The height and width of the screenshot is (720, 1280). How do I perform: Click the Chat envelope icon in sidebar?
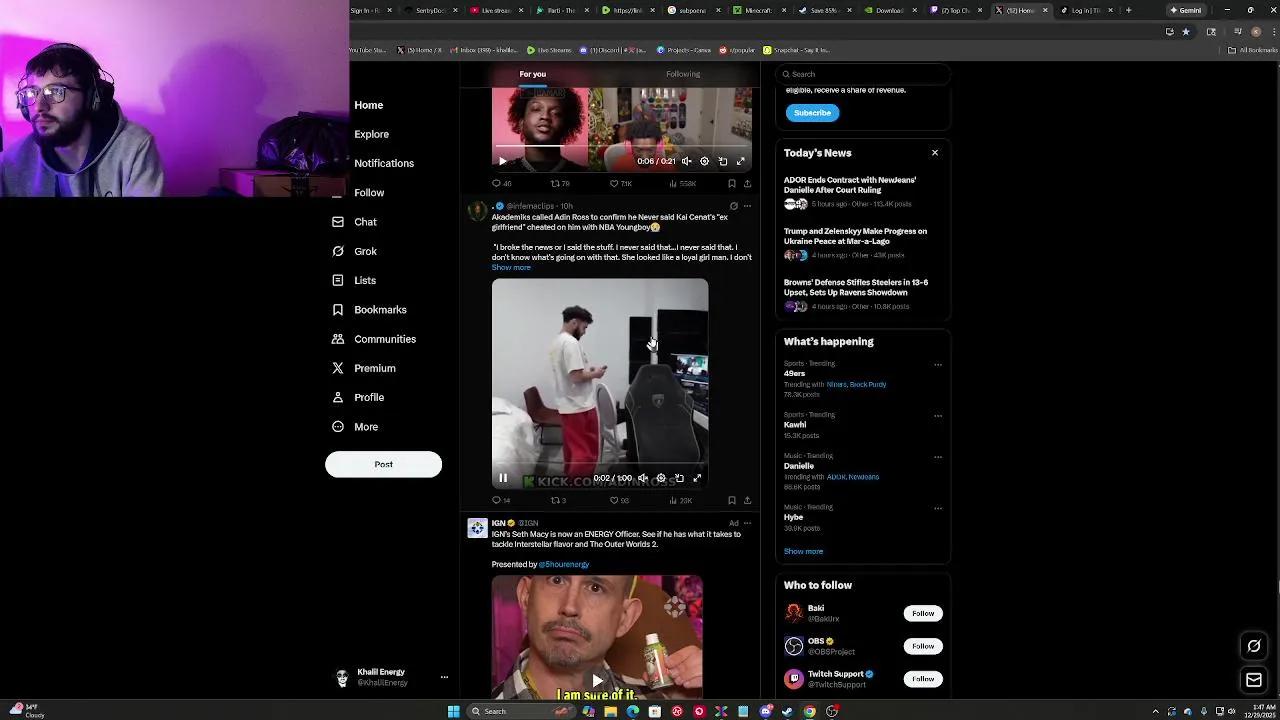pos(338,222)
